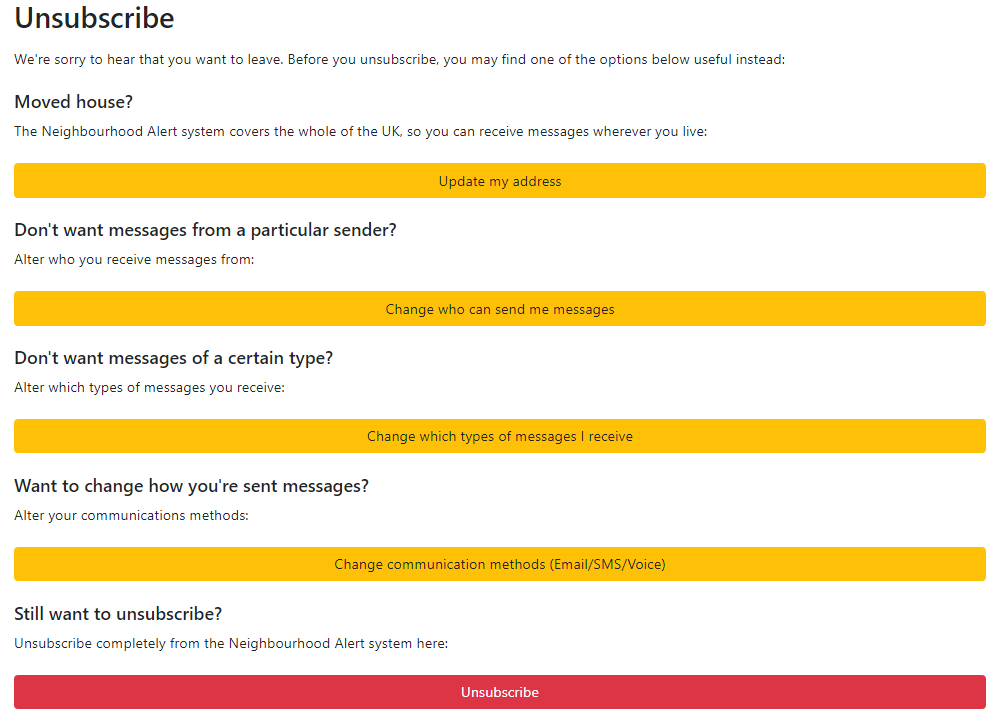
Task: Click the main Unsubscribe page heading
Action: point(94,18)
